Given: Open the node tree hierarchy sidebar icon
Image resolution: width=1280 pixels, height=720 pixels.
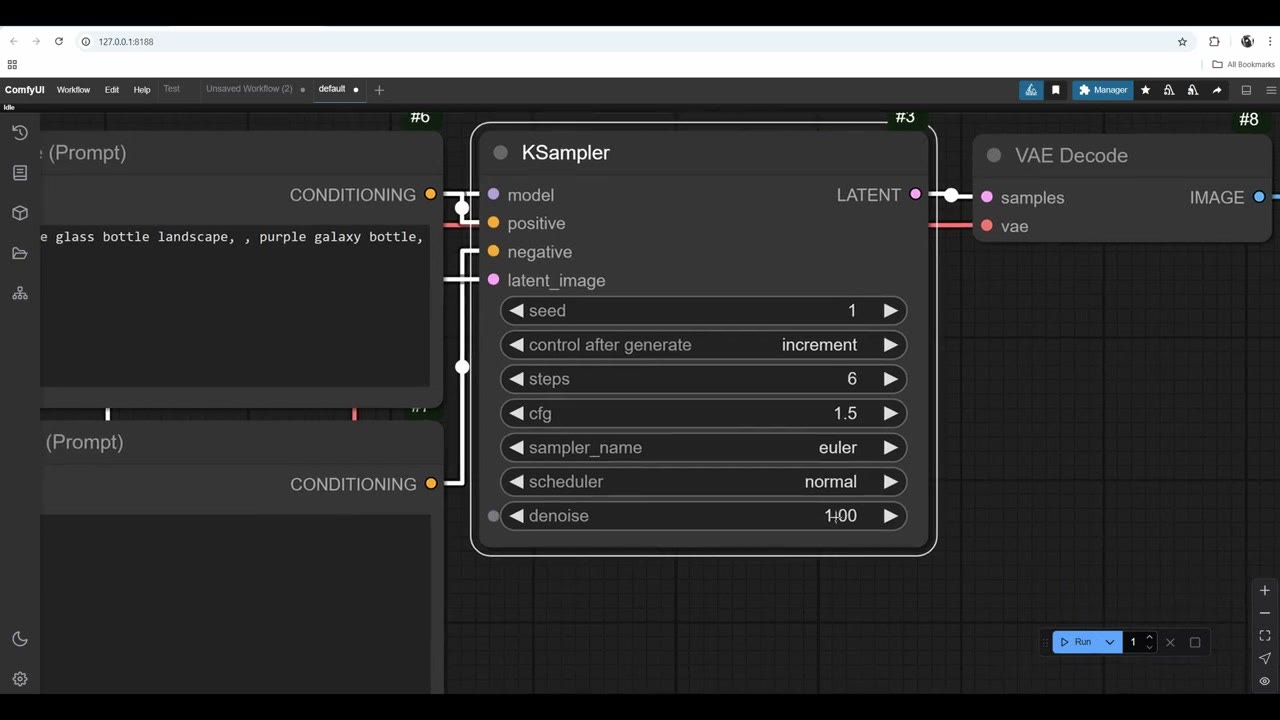Looking at the screenshot, I should click(x=20, y=293).
